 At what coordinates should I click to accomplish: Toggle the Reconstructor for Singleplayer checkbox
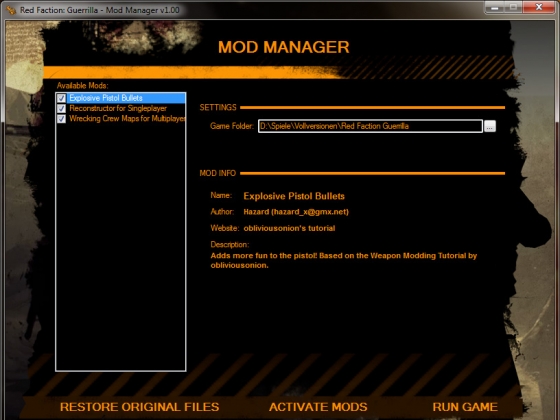(x=61, y=109)
